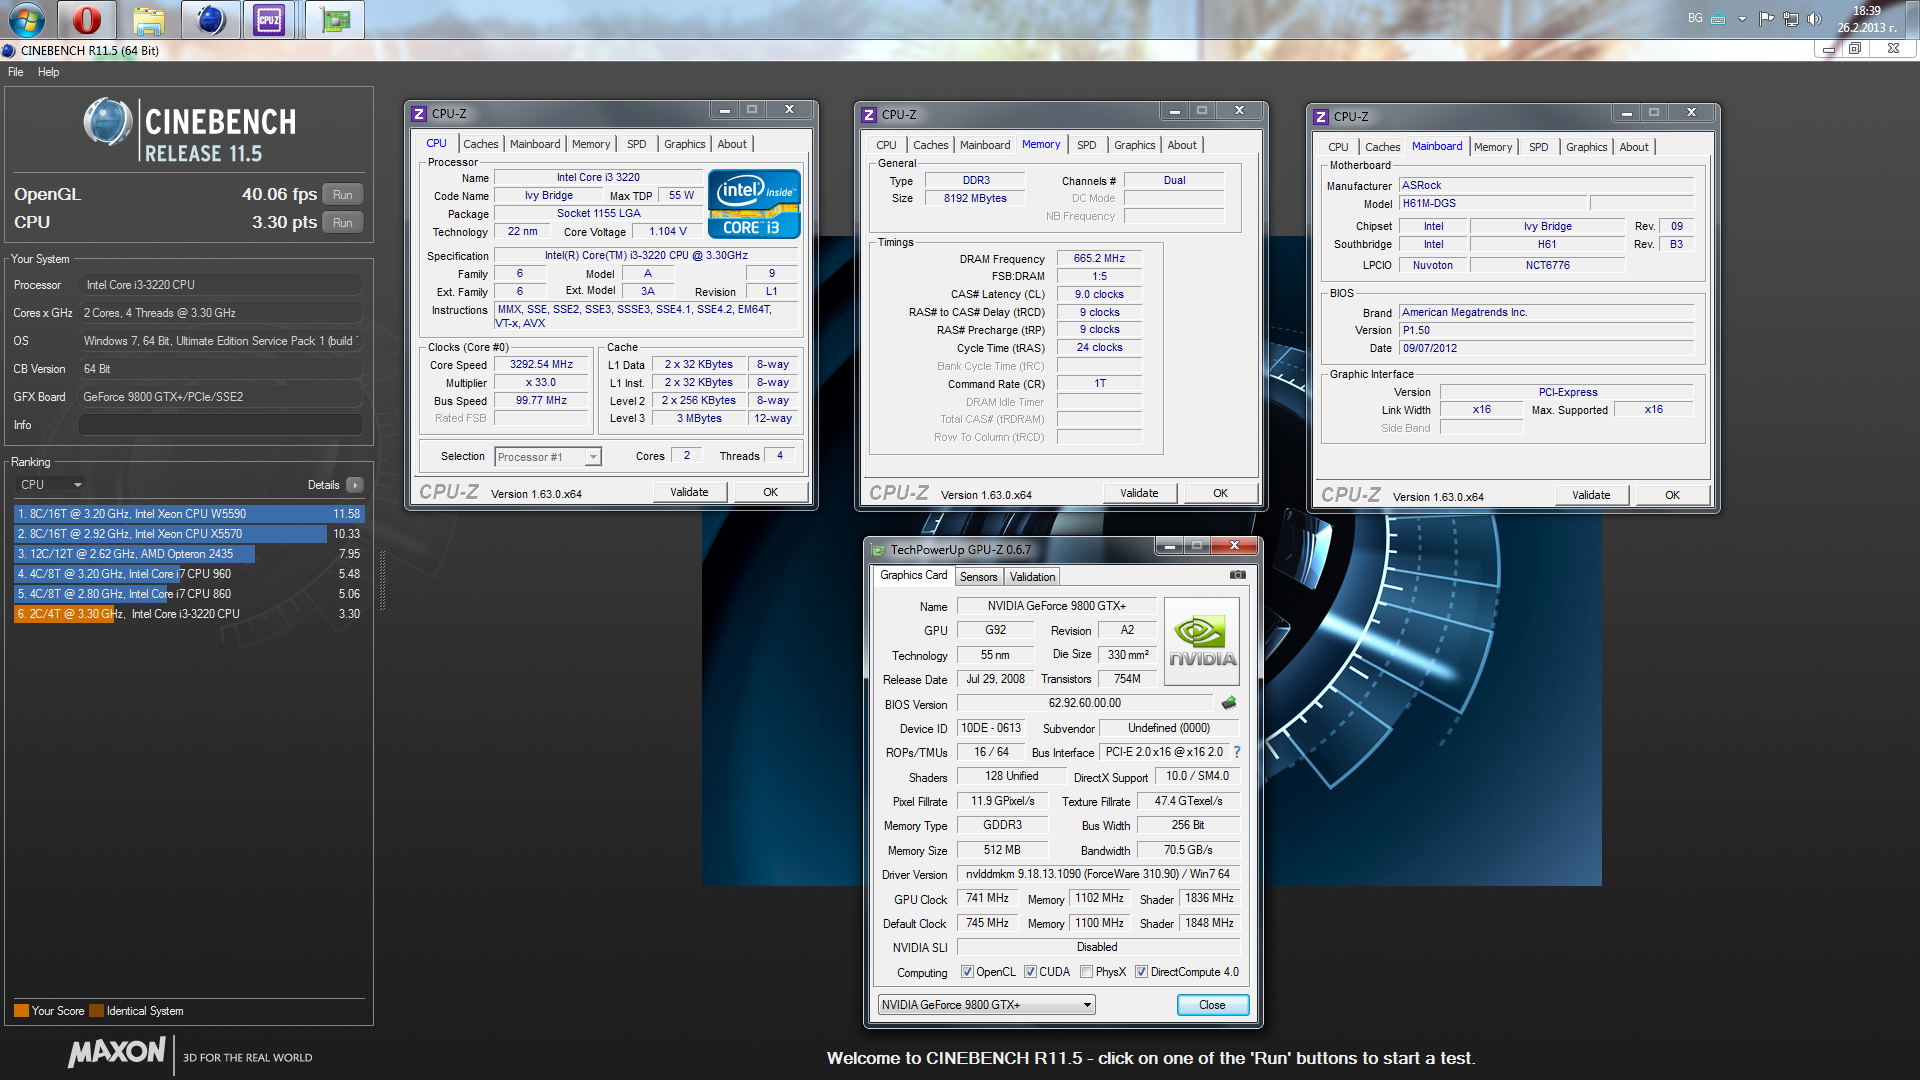Click the Info input field in Your System
The width and height of the screenshot is (1920, 1080).
click(221, 425)
